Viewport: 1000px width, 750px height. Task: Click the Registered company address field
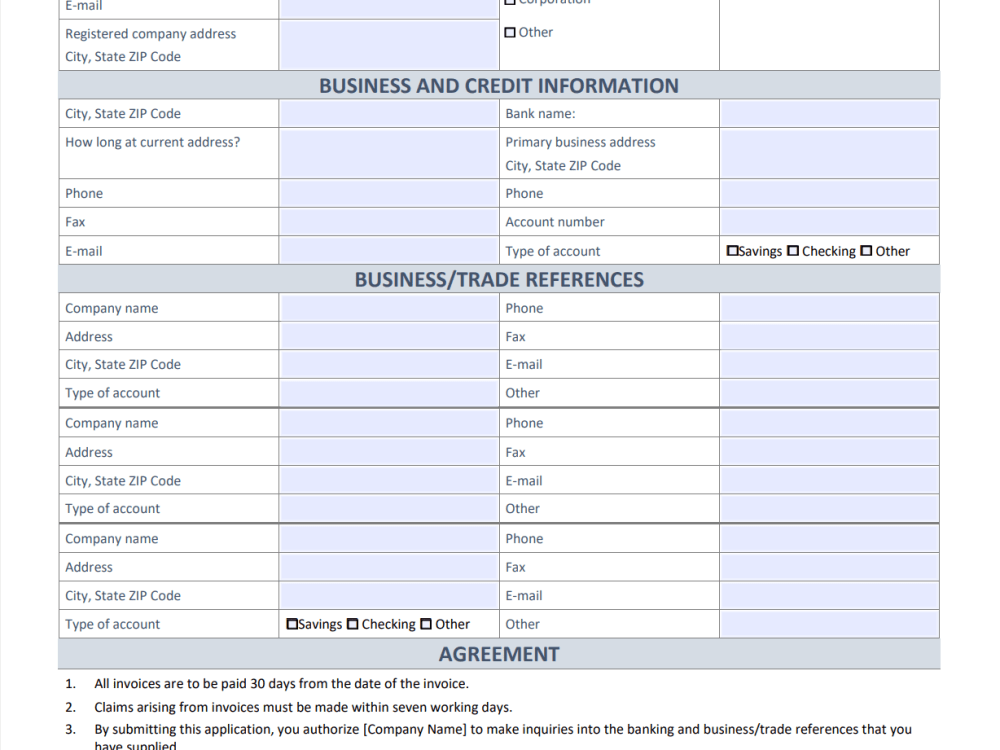pyautogui.click(x=389, y=45)
